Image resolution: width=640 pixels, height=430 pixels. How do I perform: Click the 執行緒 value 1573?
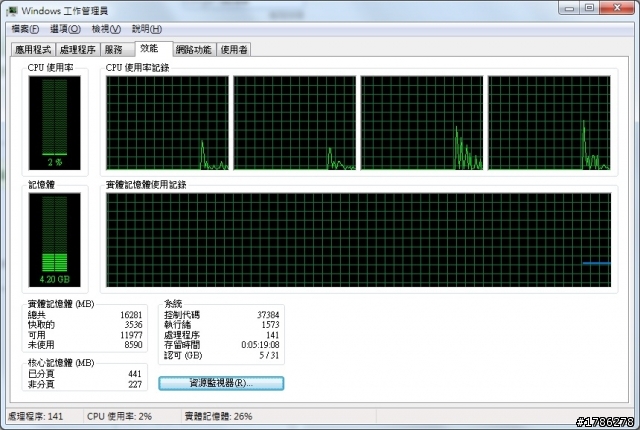coord(270,325)
